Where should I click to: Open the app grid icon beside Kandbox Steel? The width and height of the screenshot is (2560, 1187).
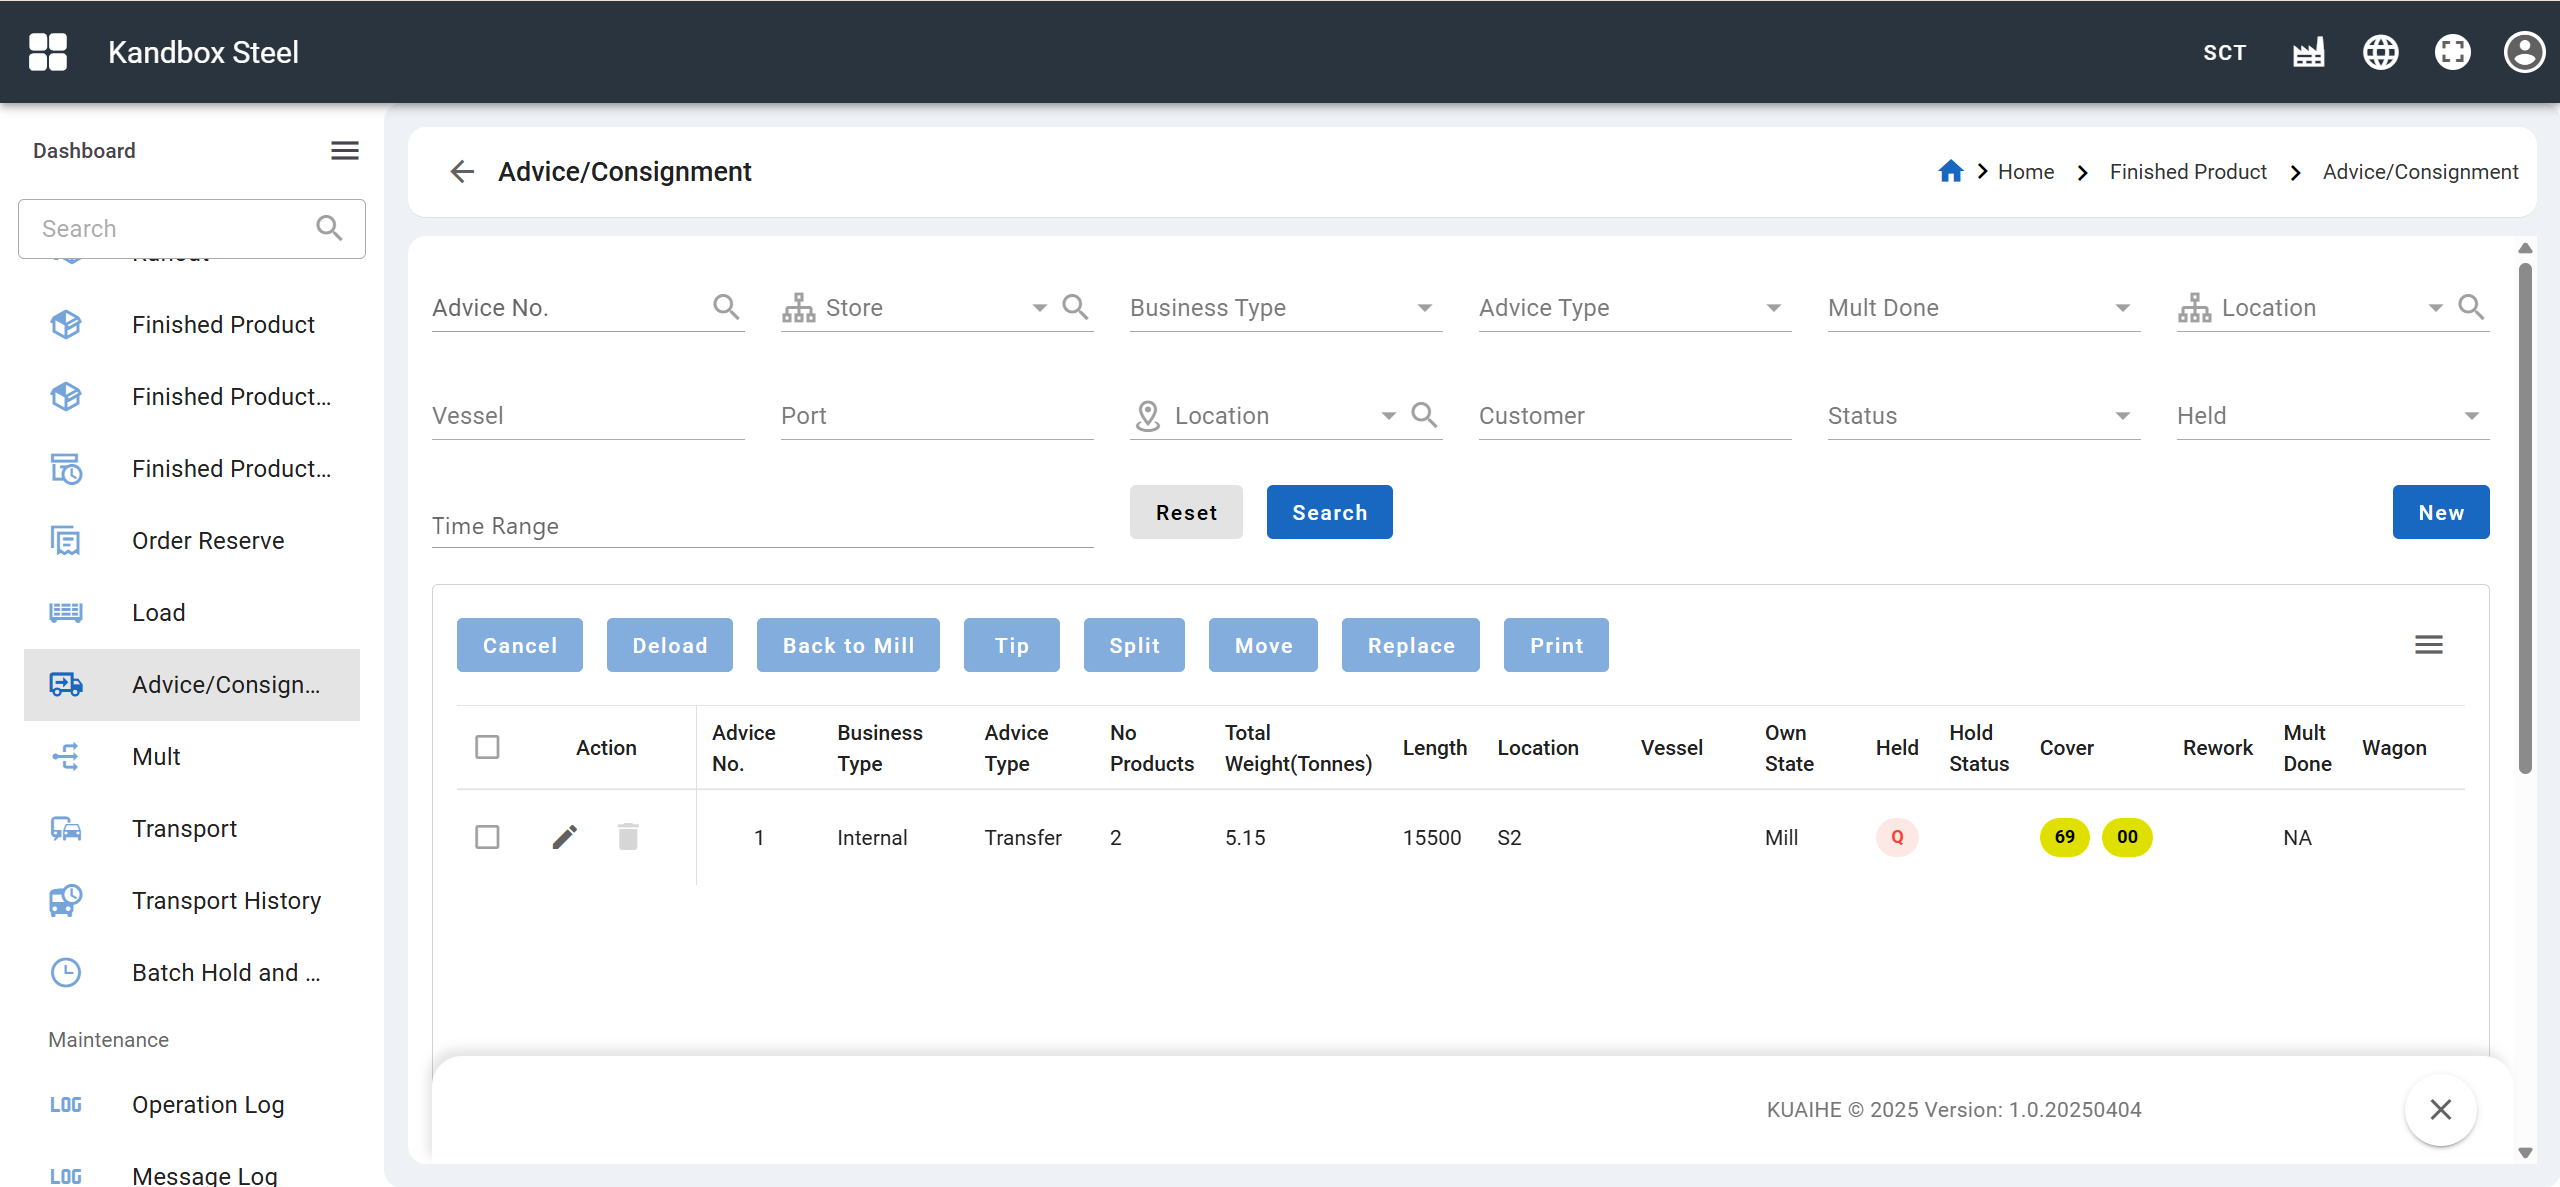[48, 52]
